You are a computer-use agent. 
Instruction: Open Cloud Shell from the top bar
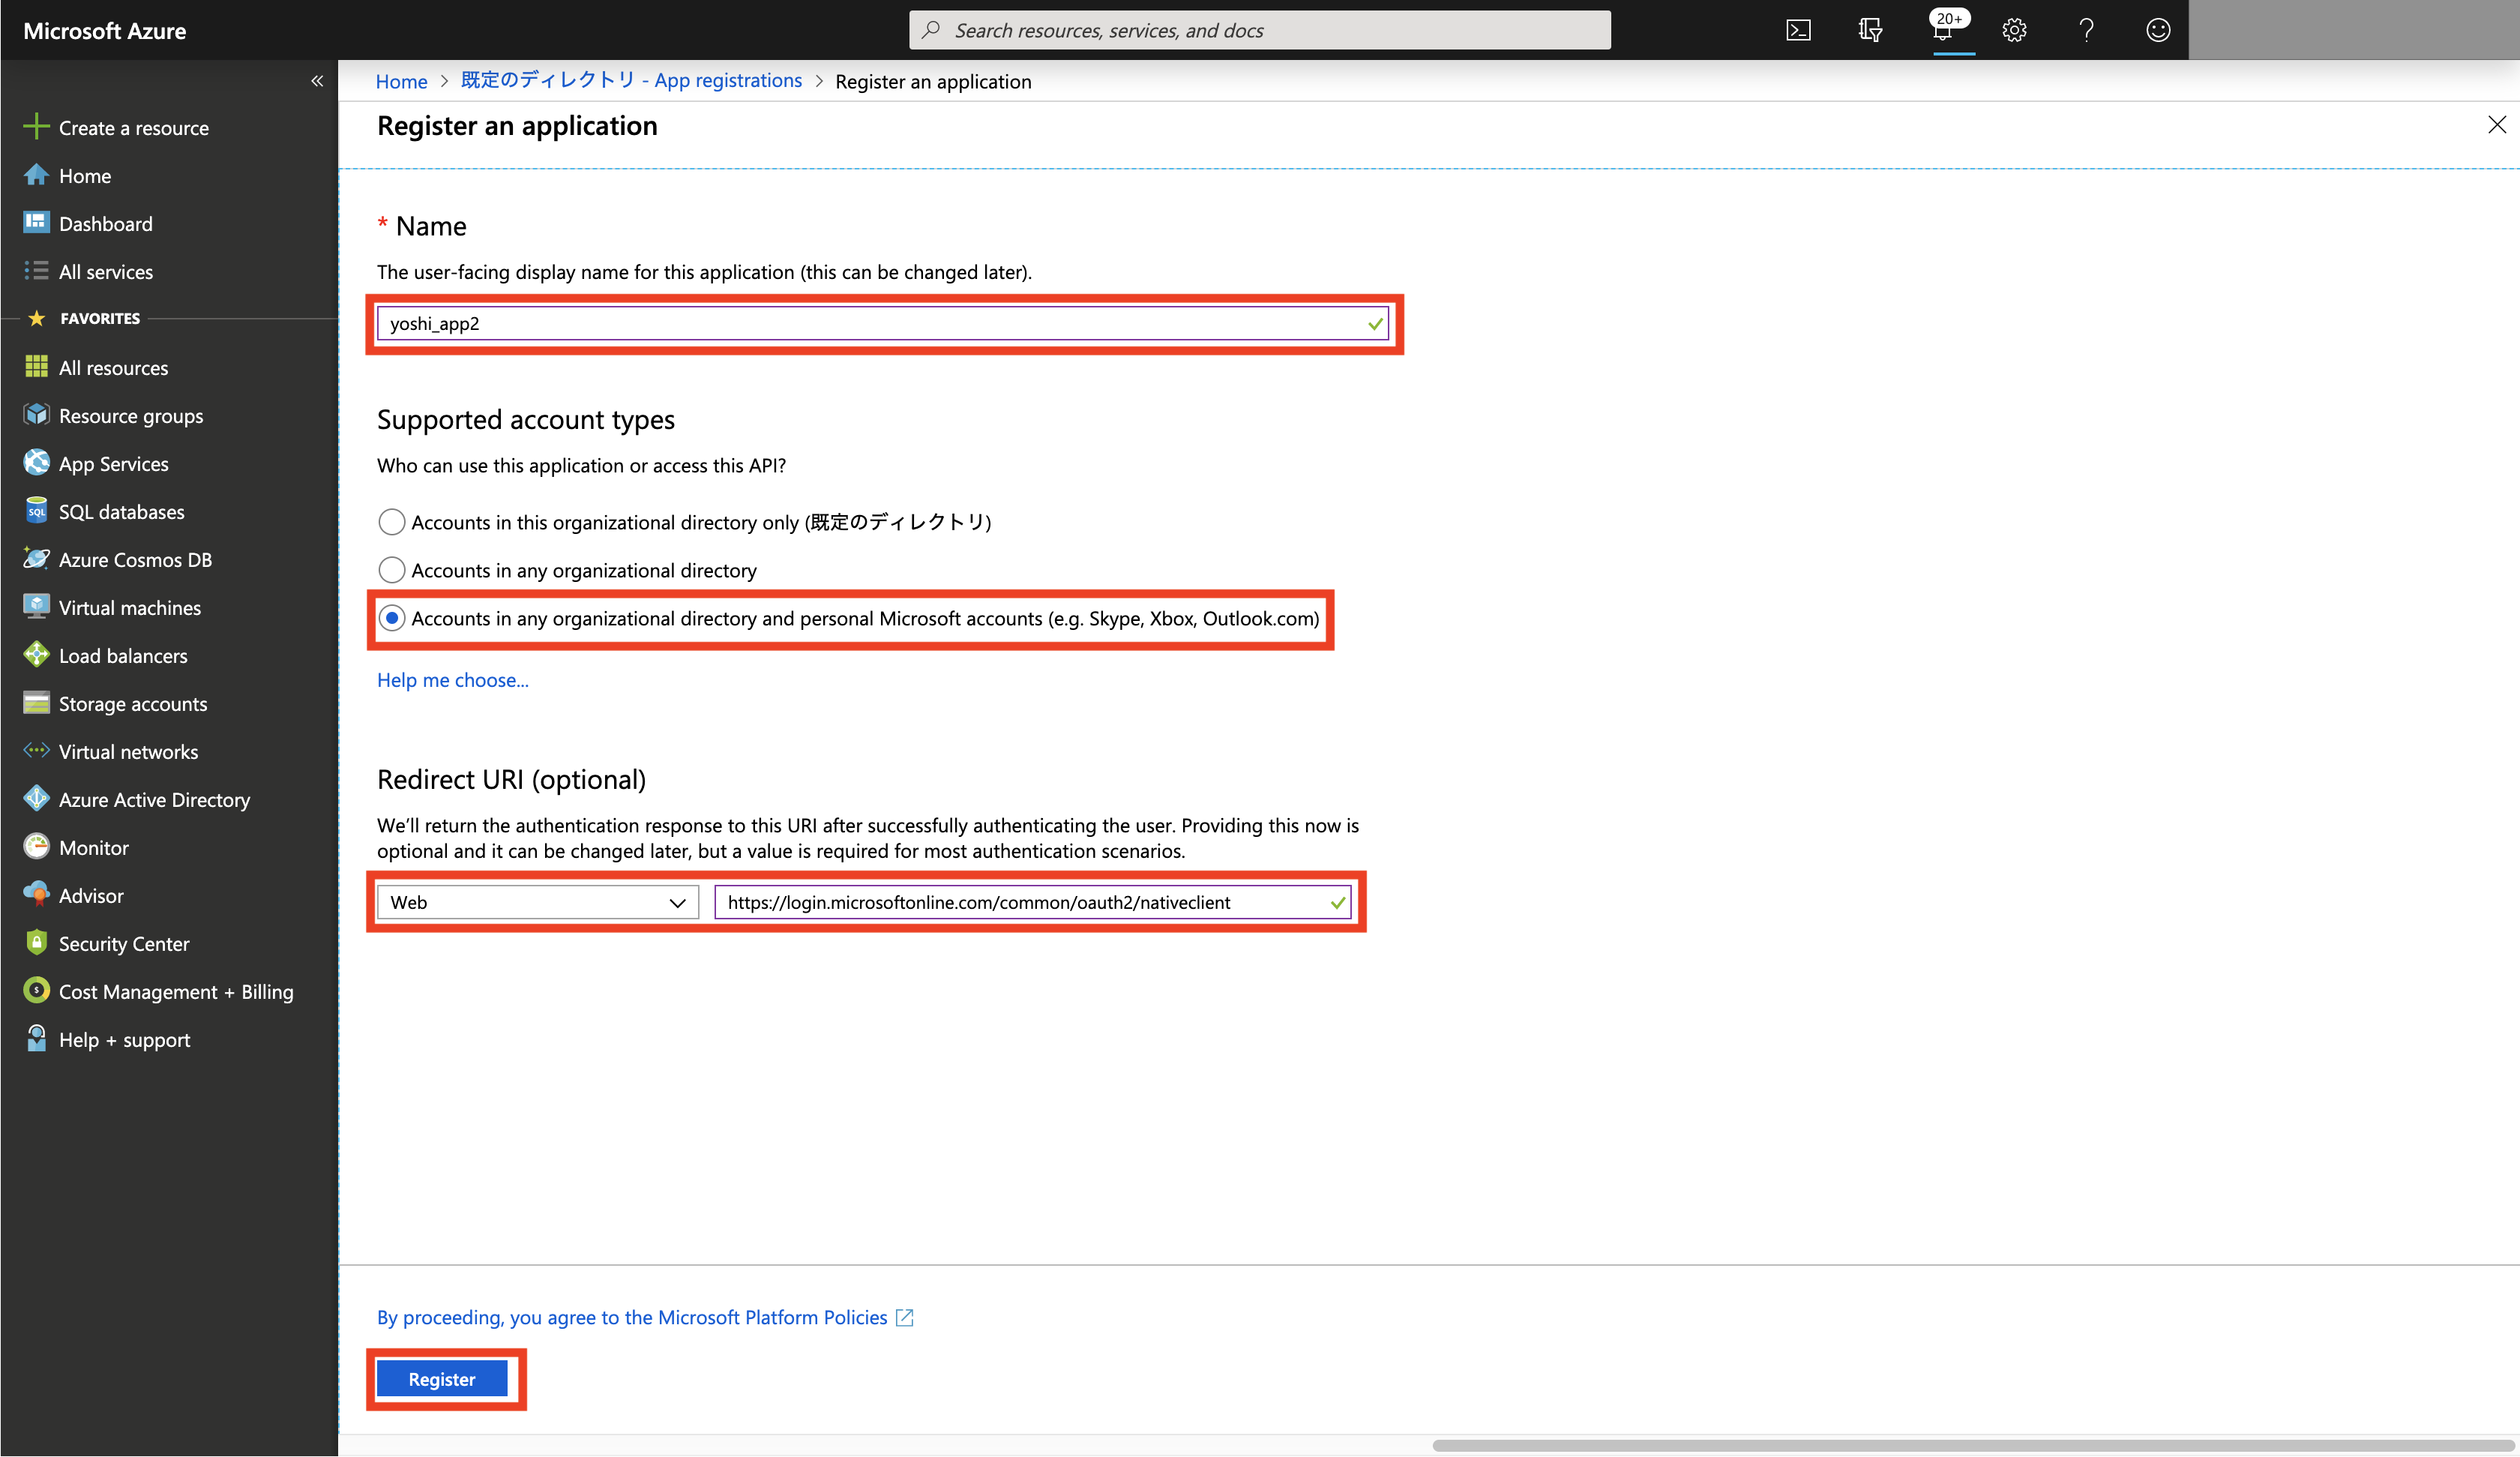point(1798,30)
